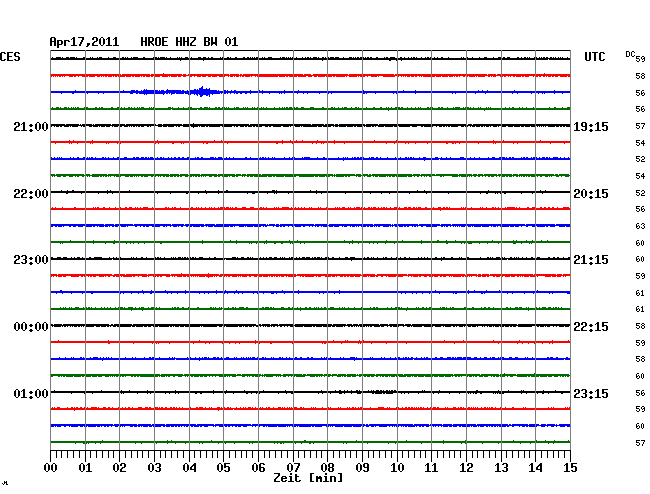Image resolution: width=650 pixels, height=494 pixels.
Task: Click minute tick label 11 on the axis
Action: [x=431, y=468]
